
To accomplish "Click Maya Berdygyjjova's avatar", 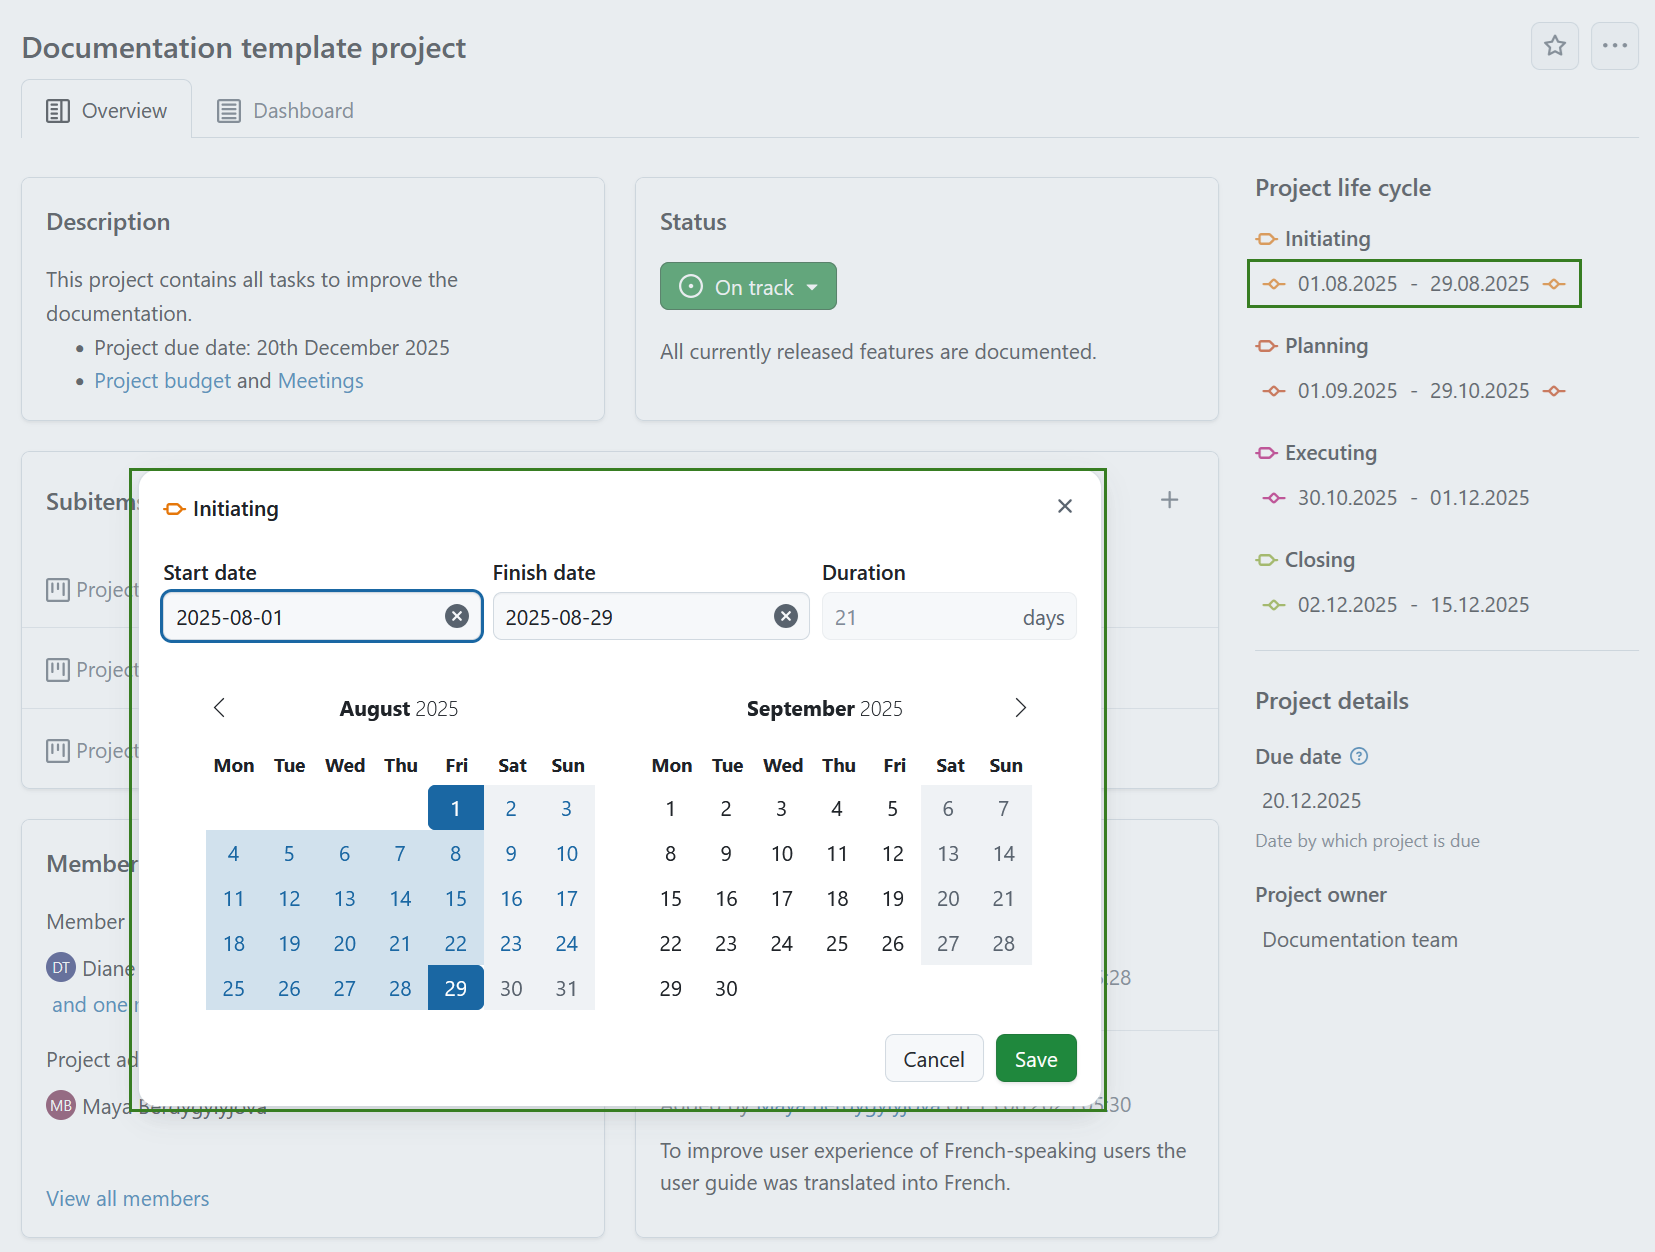I will [60, 1105].
